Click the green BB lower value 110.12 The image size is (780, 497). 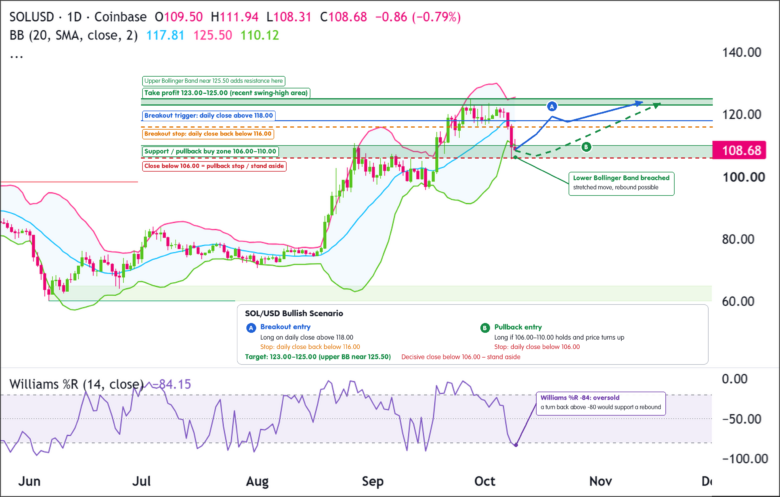pyautogui.click(x=260, y=35)
